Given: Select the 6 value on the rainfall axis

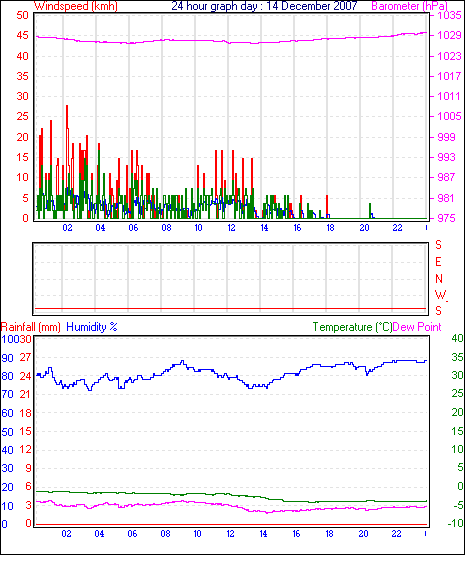Looking at the screenshot, I should (x=28, y=487).
